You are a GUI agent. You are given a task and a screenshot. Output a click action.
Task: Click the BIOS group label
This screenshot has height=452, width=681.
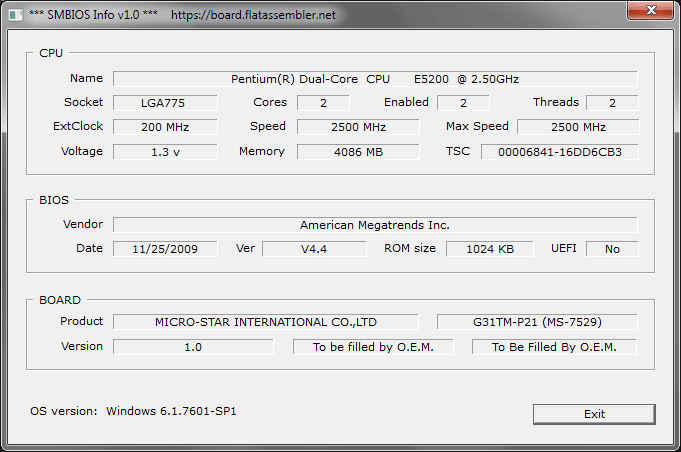click(x=54, y=200)
